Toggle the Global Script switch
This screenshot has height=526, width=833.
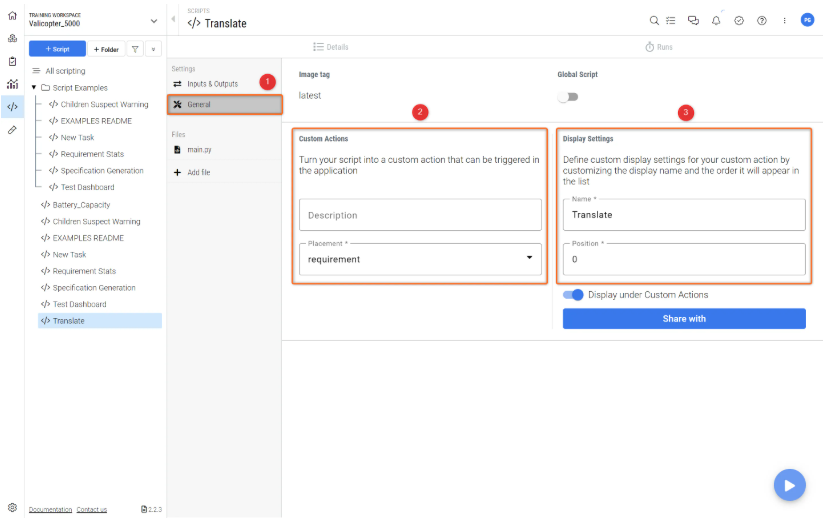coord(568,97)
